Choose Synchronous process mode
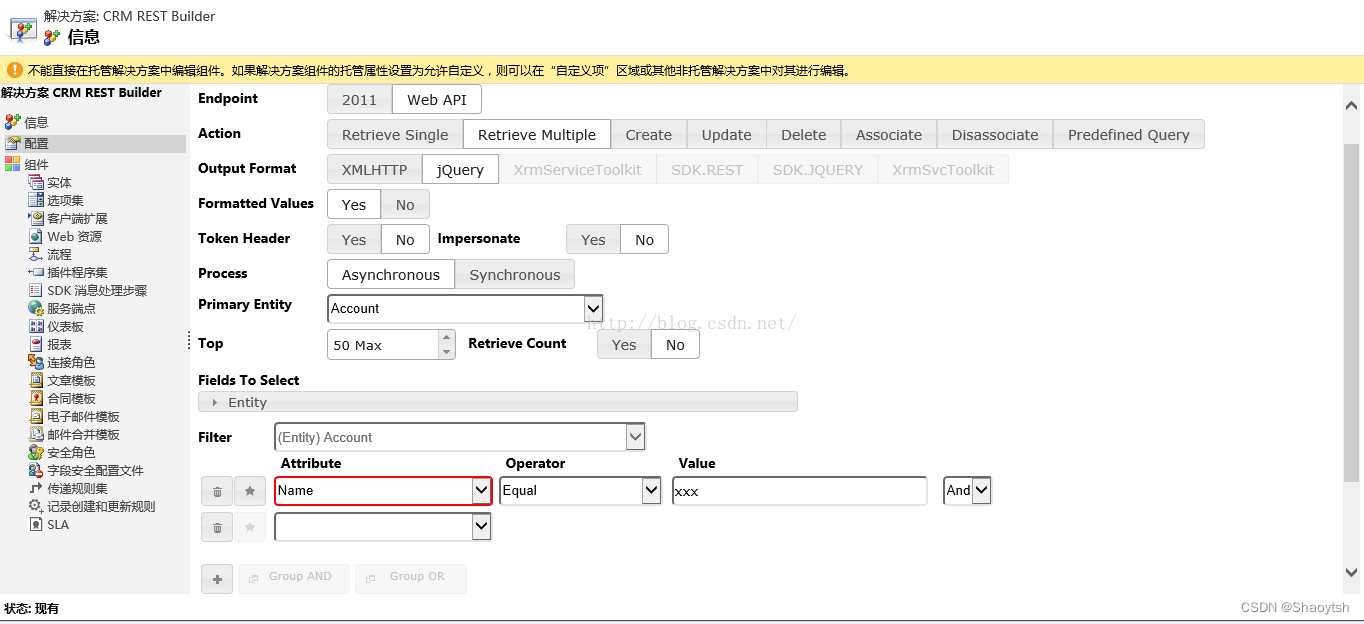This screenshot has height=624, width=1364. coord(515,274)
